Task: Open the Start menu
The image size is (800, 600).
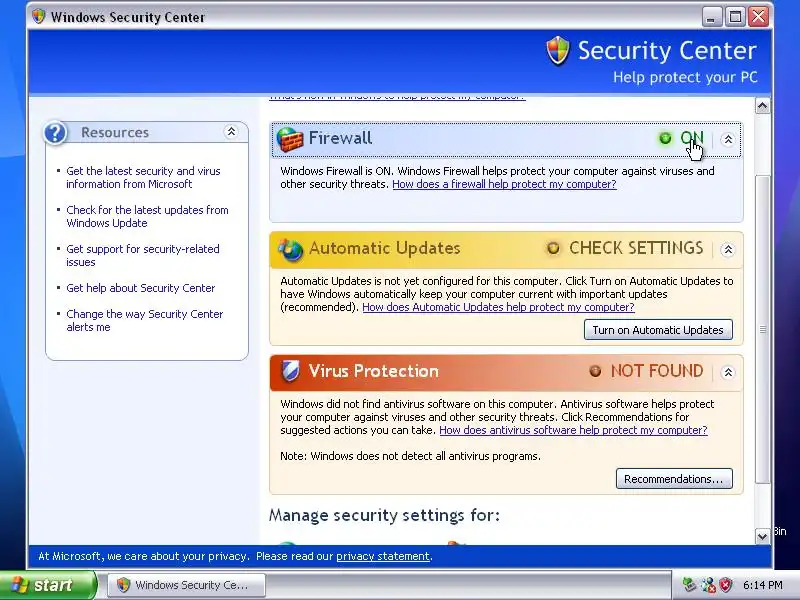Action: 47,585
